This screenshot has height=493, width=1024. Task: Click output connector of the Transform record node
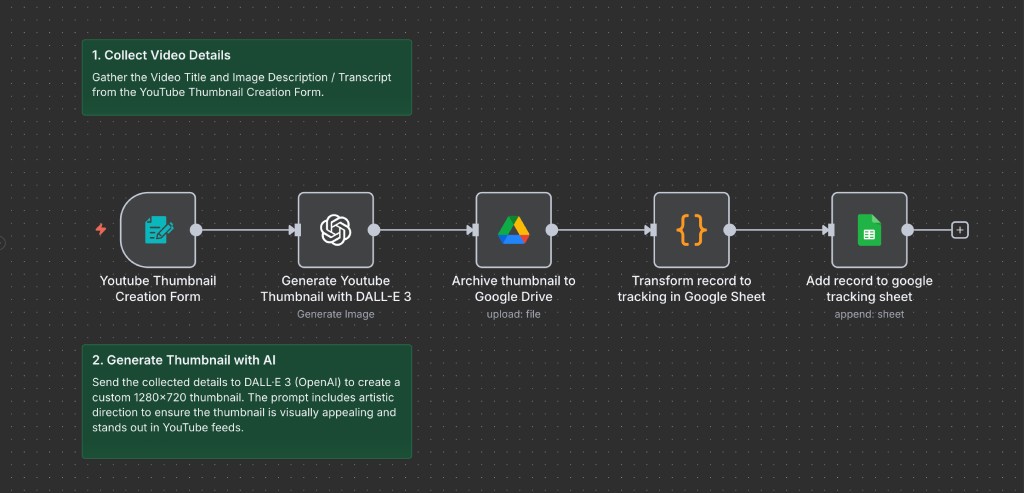point(729,230)
